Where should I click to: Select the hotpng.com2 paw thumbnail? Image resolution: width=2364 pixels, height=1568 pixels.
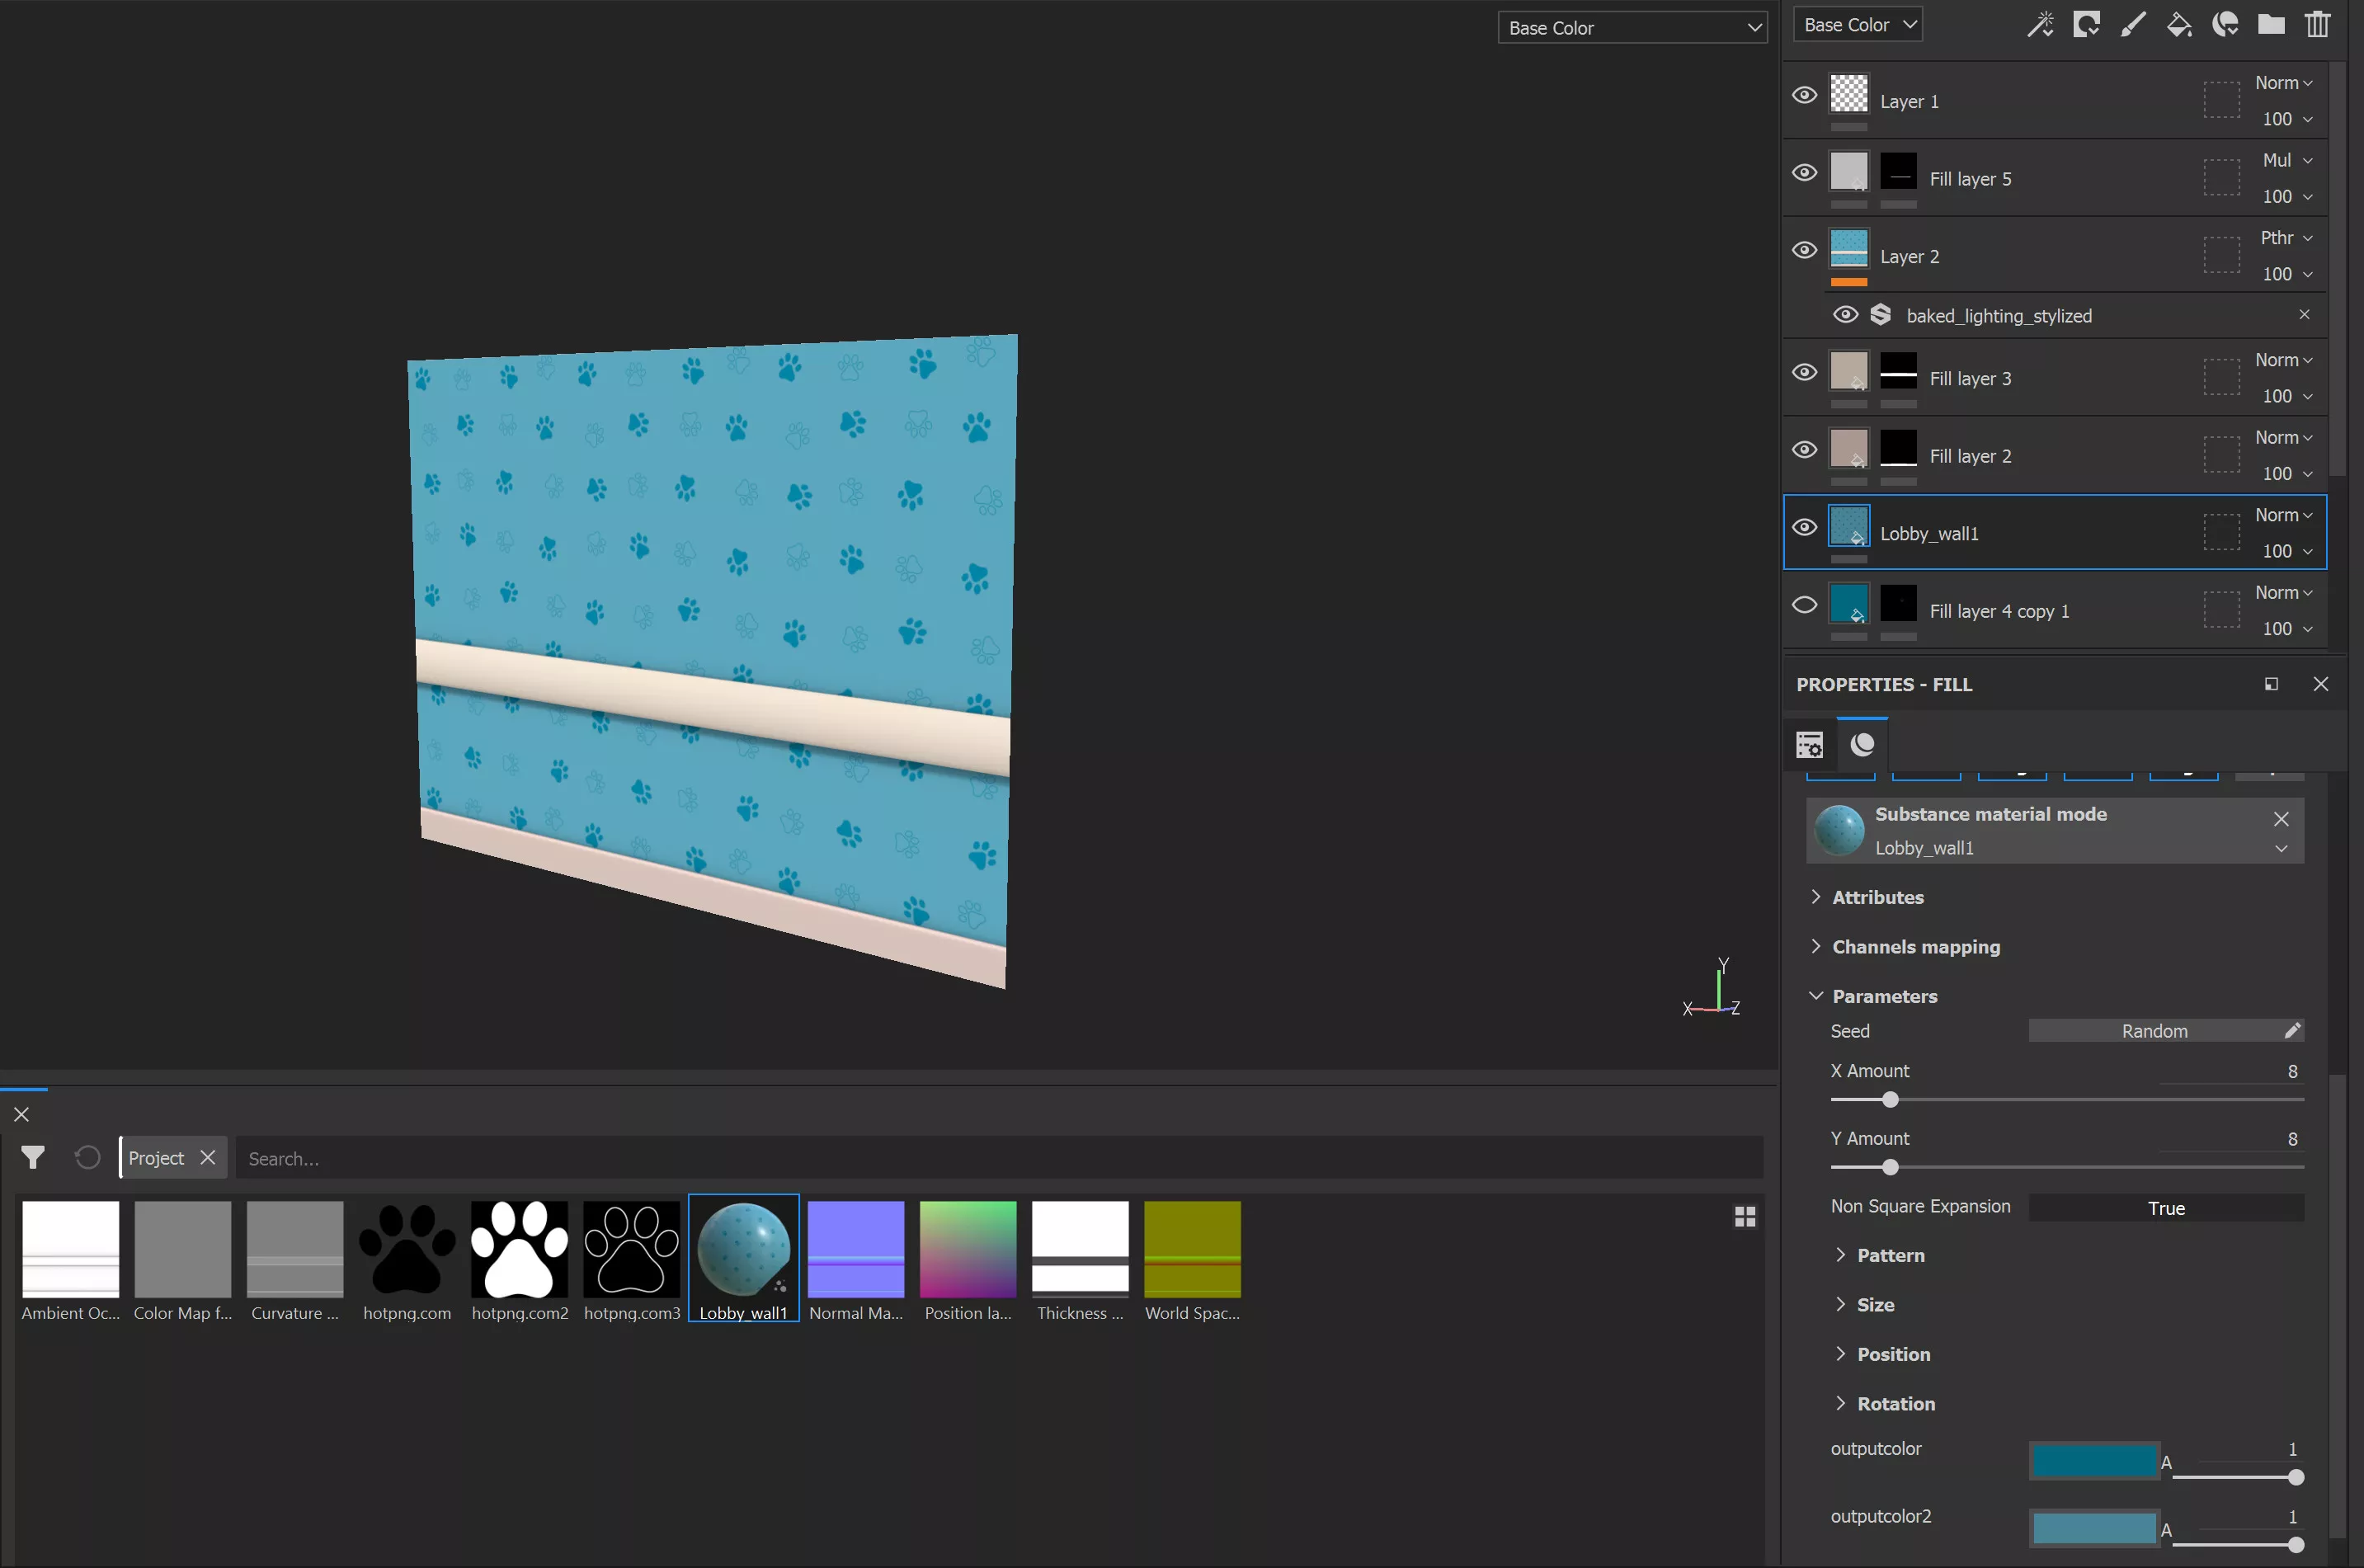[519, 1249]
